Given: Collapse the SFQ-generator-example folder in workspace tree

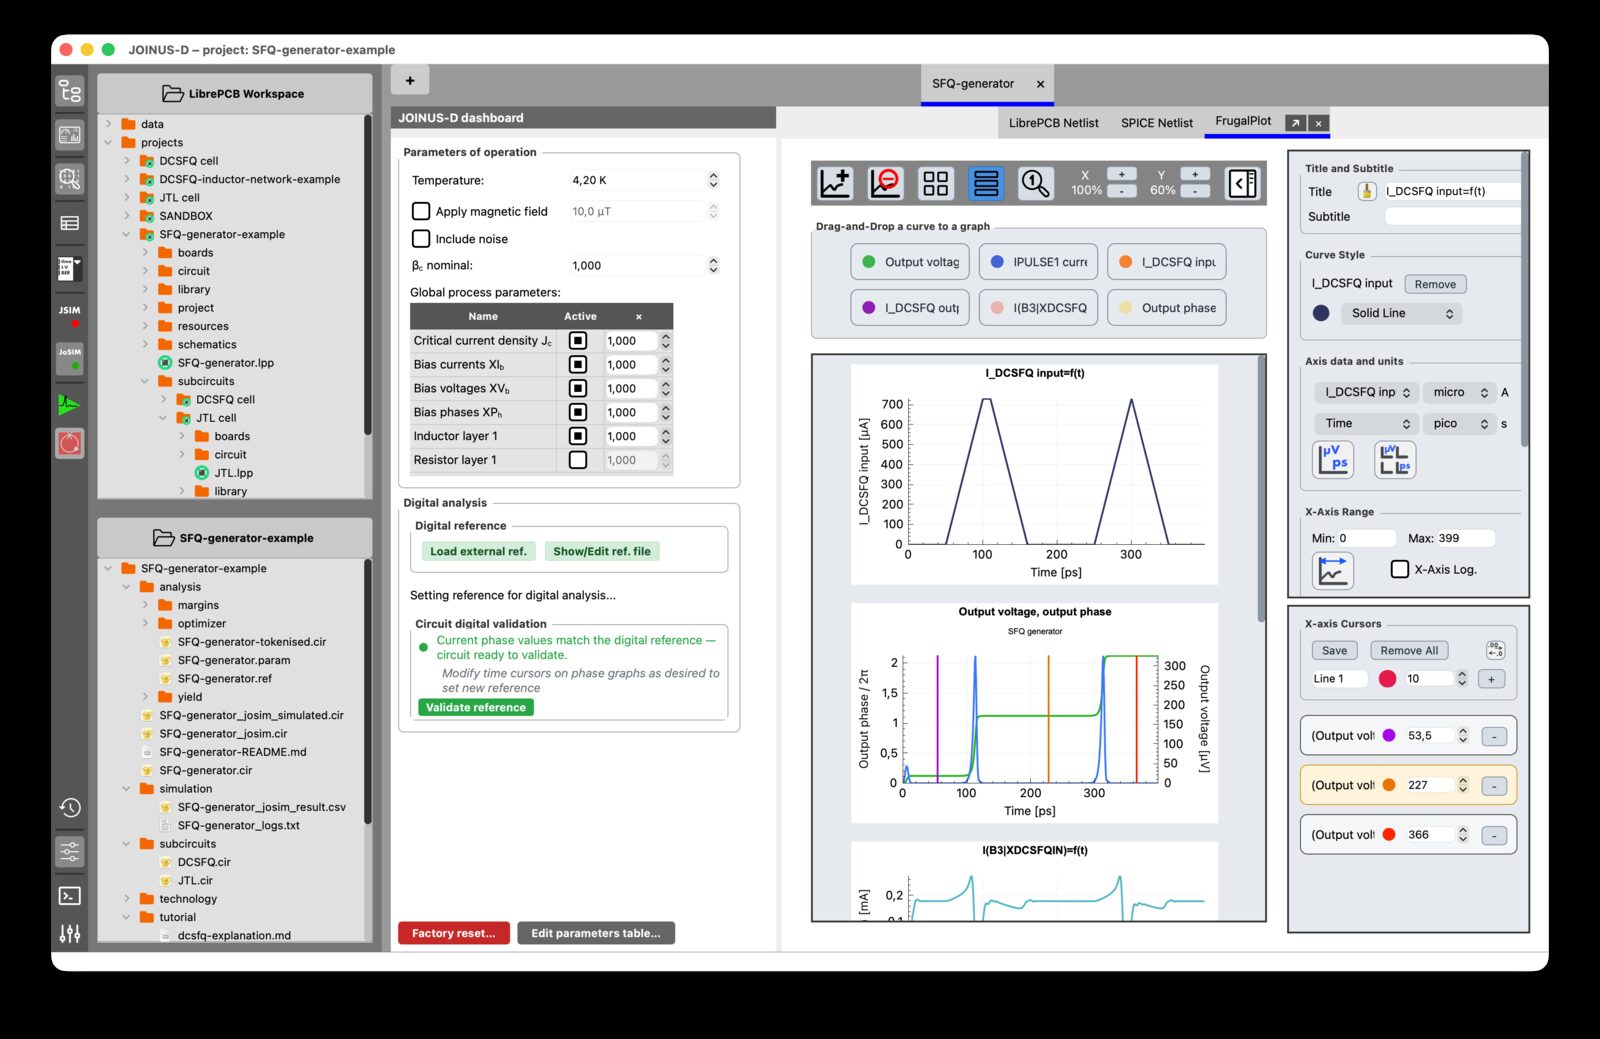Looking at the screenshot, I should click(127, 234).
